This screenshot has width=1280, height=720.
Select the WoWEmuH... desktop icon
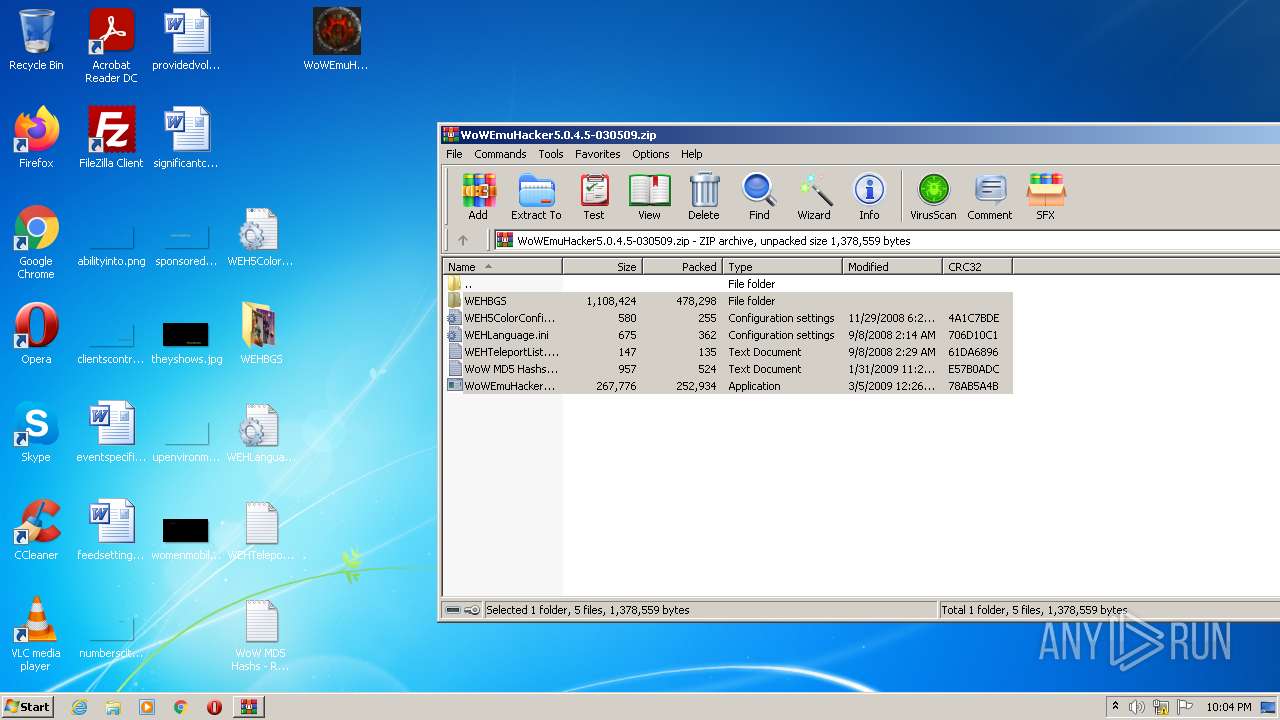[x=336, y=40]
